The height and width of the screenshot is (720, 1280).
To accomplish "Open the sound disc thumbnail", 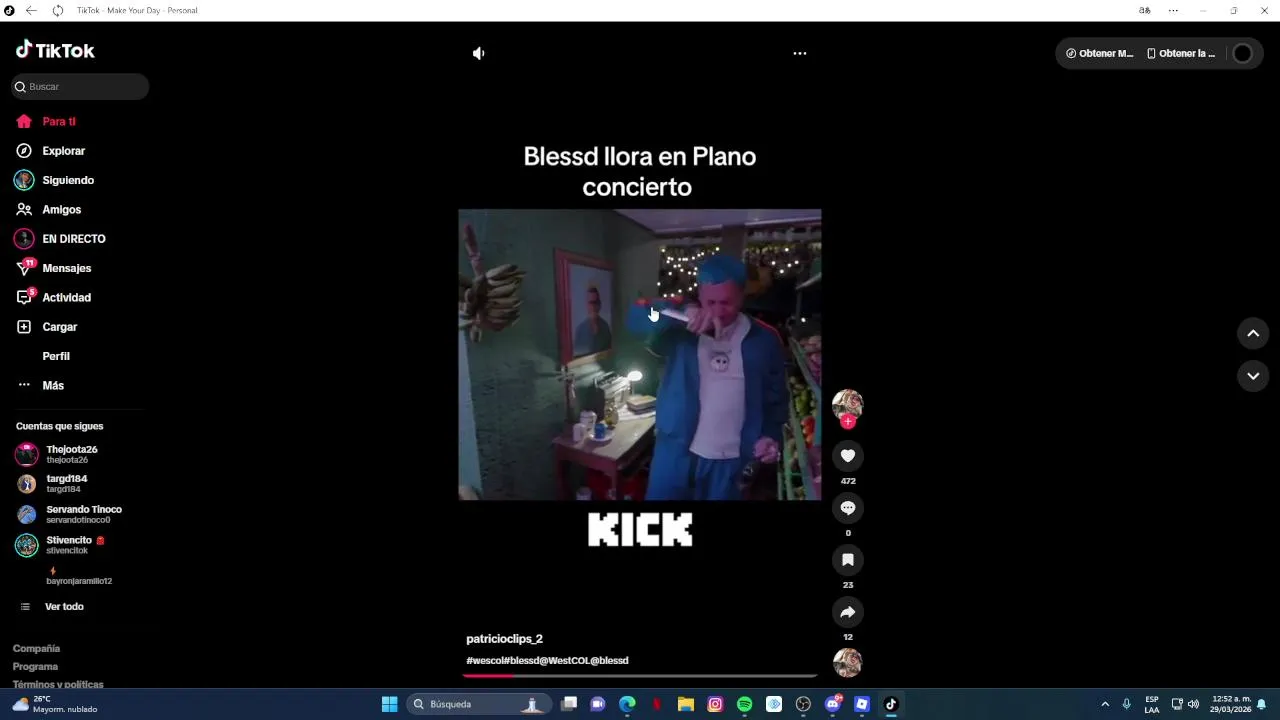I will (x=848, y=662).
